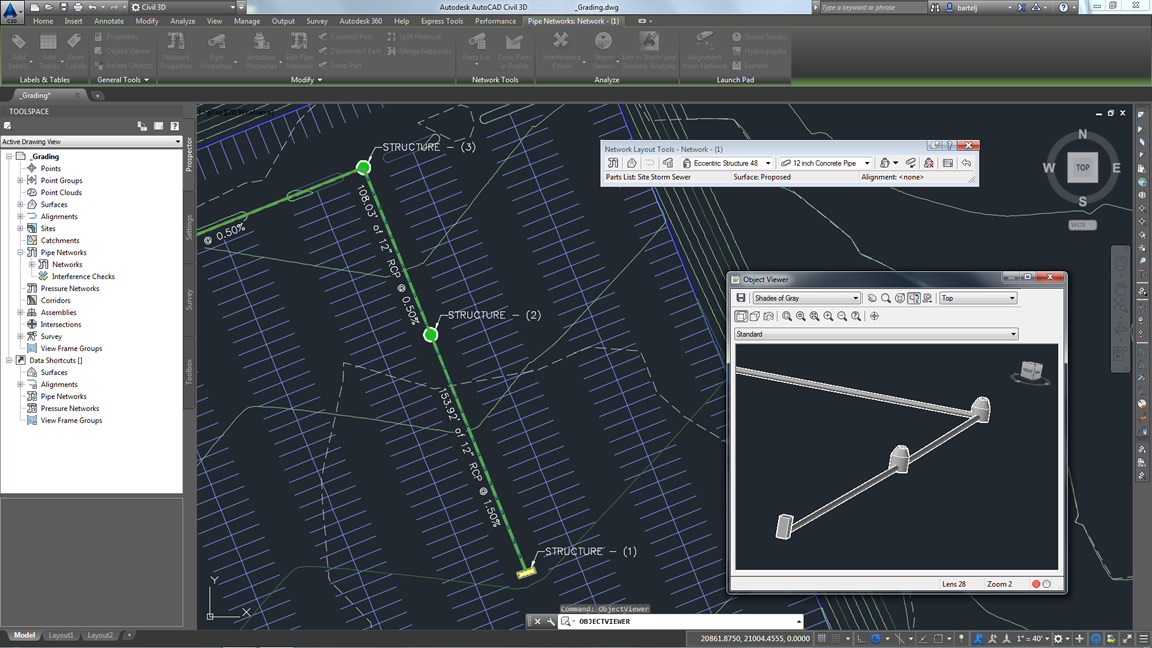Expand the Pipe Networks tree node

point(21,253)
